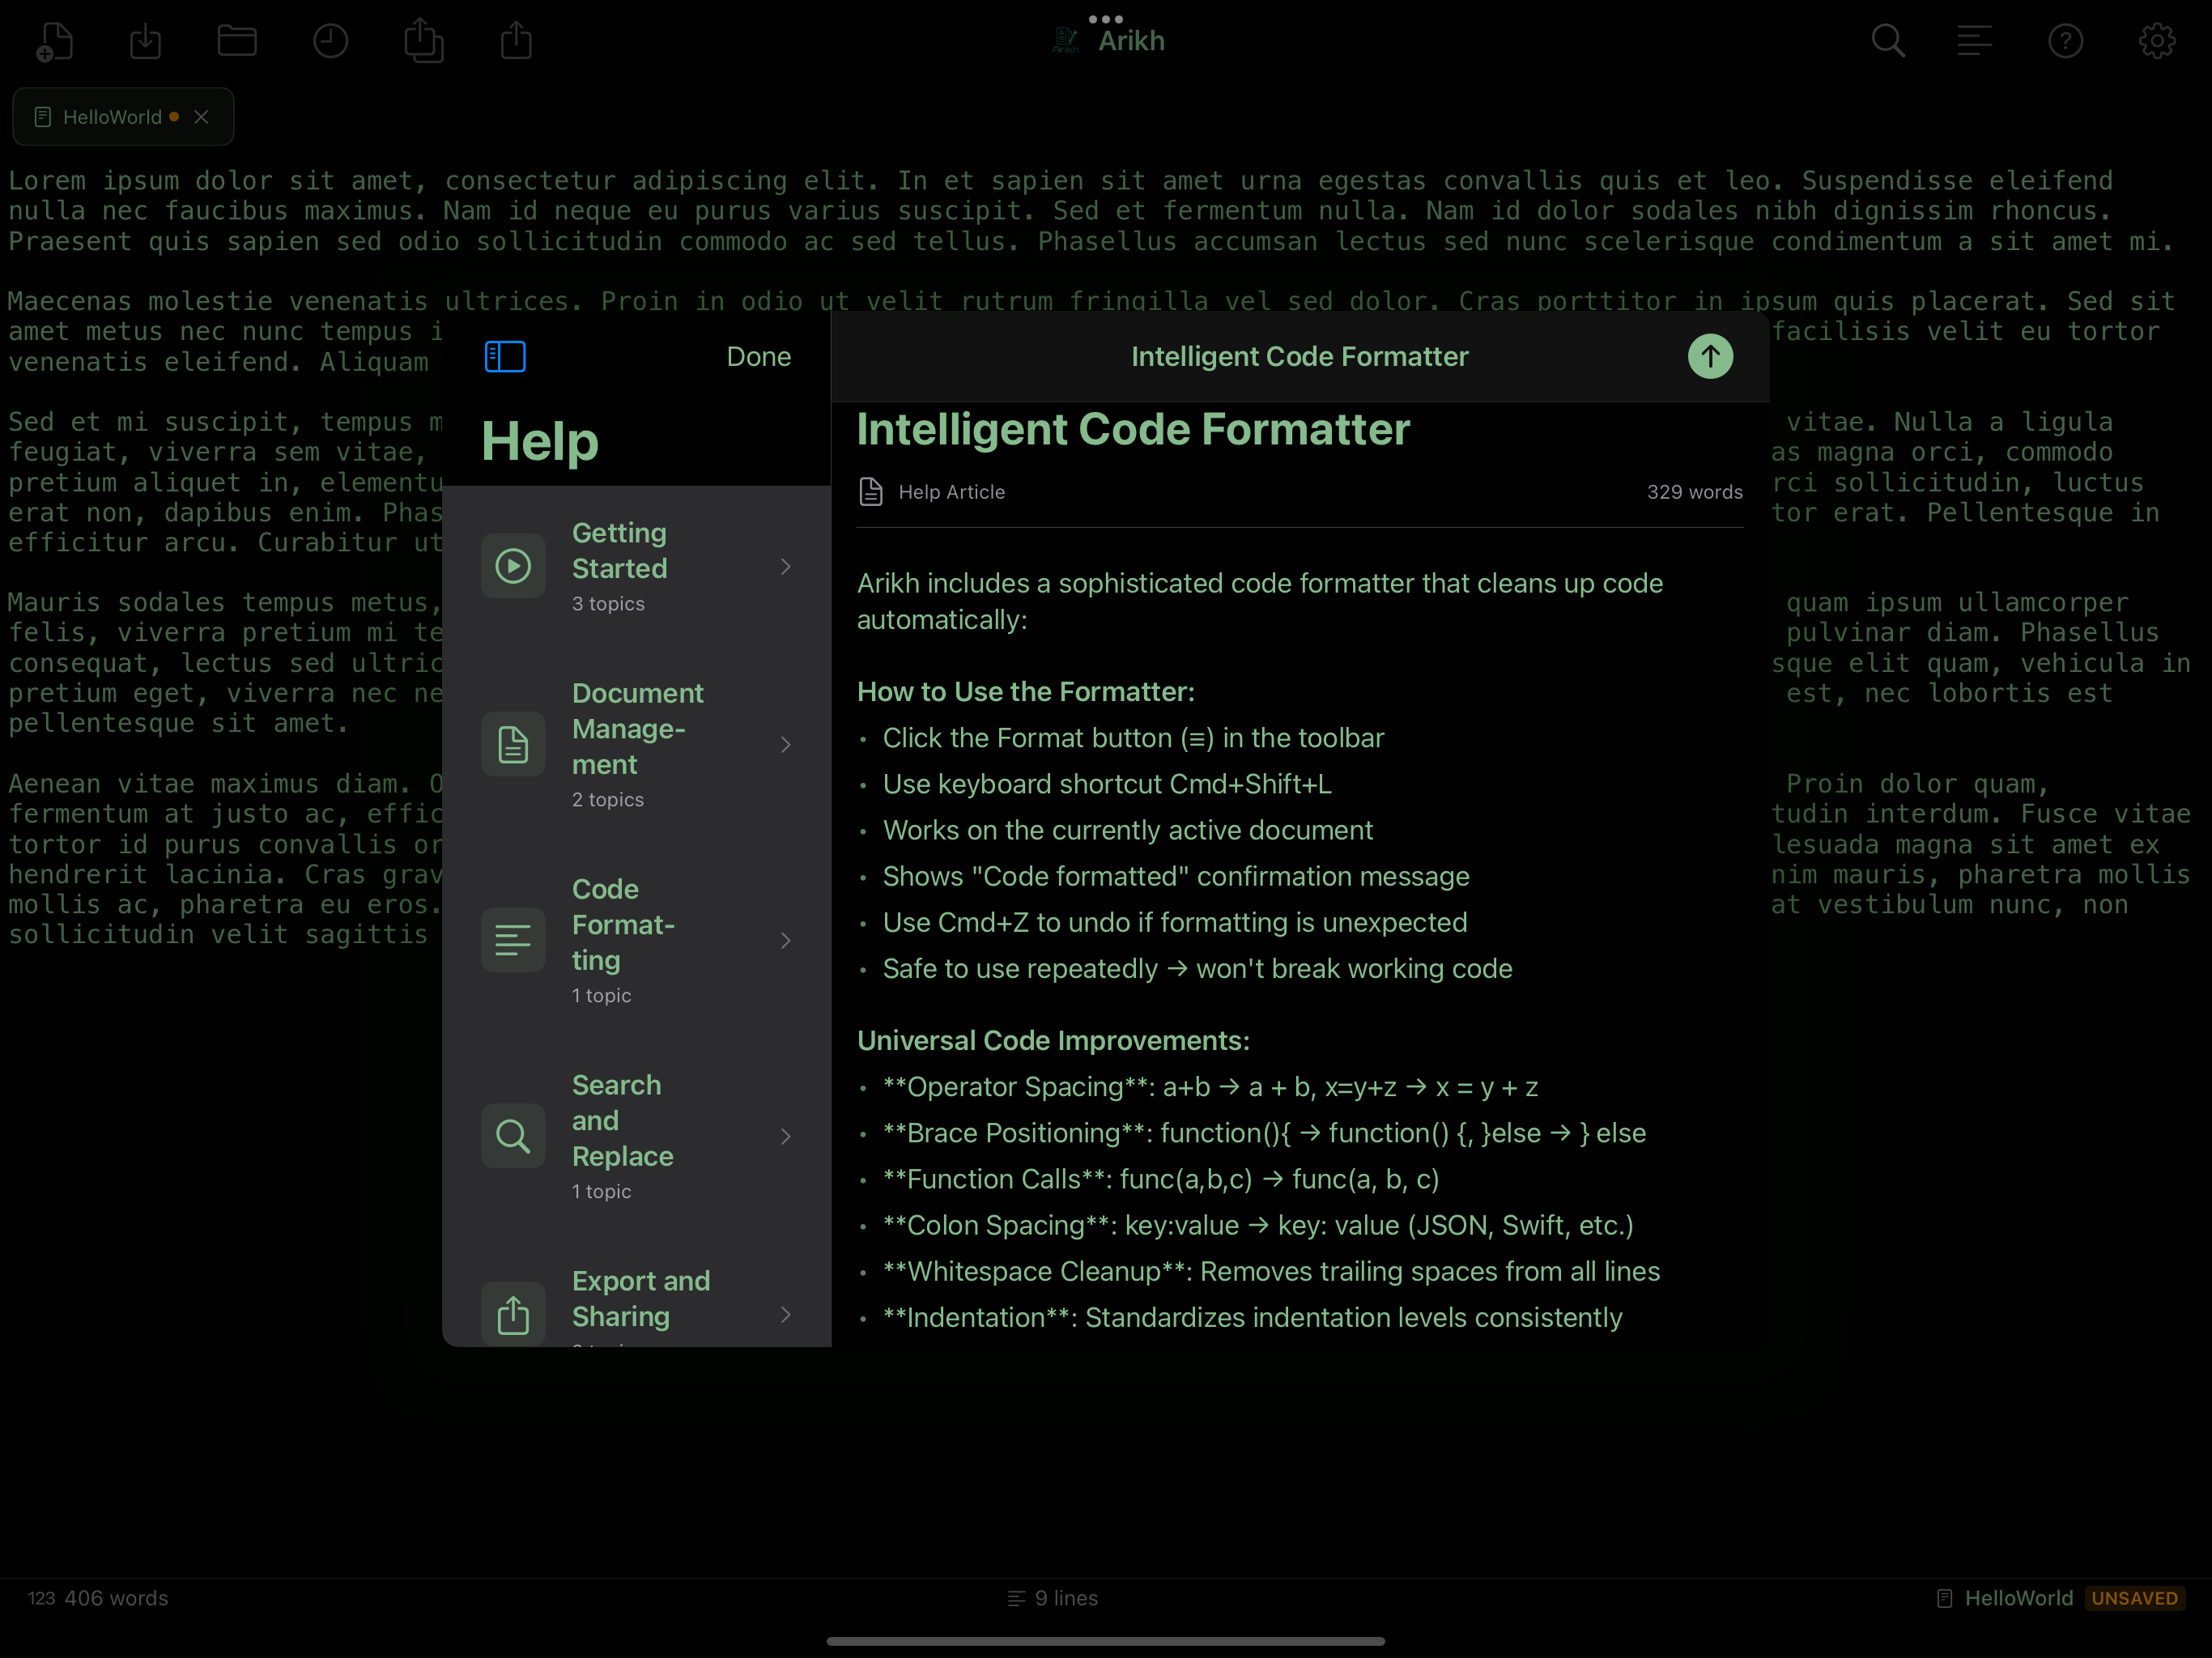Click the export documents stack icon
Image resolution: width=2212 pixels, height=1658 pixels.
tap(423, 41)
